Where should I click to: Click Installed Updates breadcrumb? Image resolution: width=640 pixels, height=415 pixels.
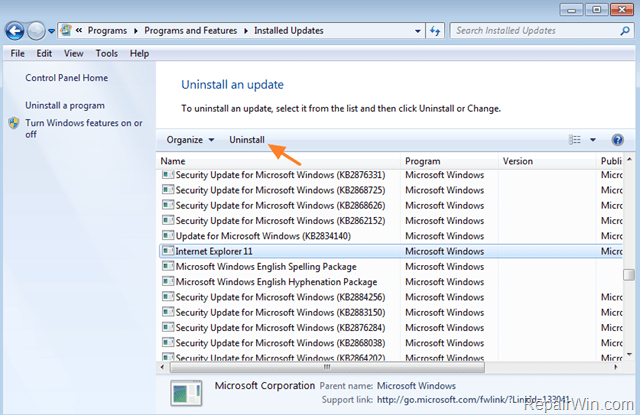pyautogui.click(x=289, y=31)
